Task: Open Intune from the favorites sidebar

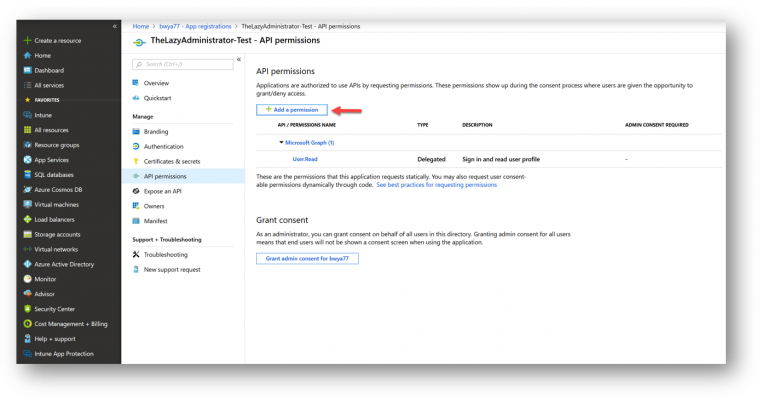Action: pyautogui.click(x=43, y=115)
